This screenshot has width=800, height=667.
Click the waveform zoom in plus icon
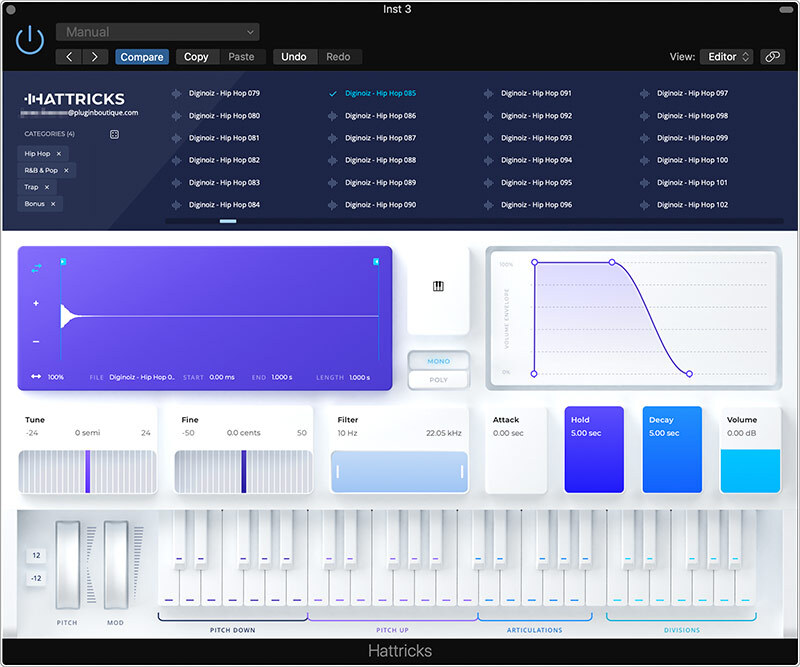(36, 303)
